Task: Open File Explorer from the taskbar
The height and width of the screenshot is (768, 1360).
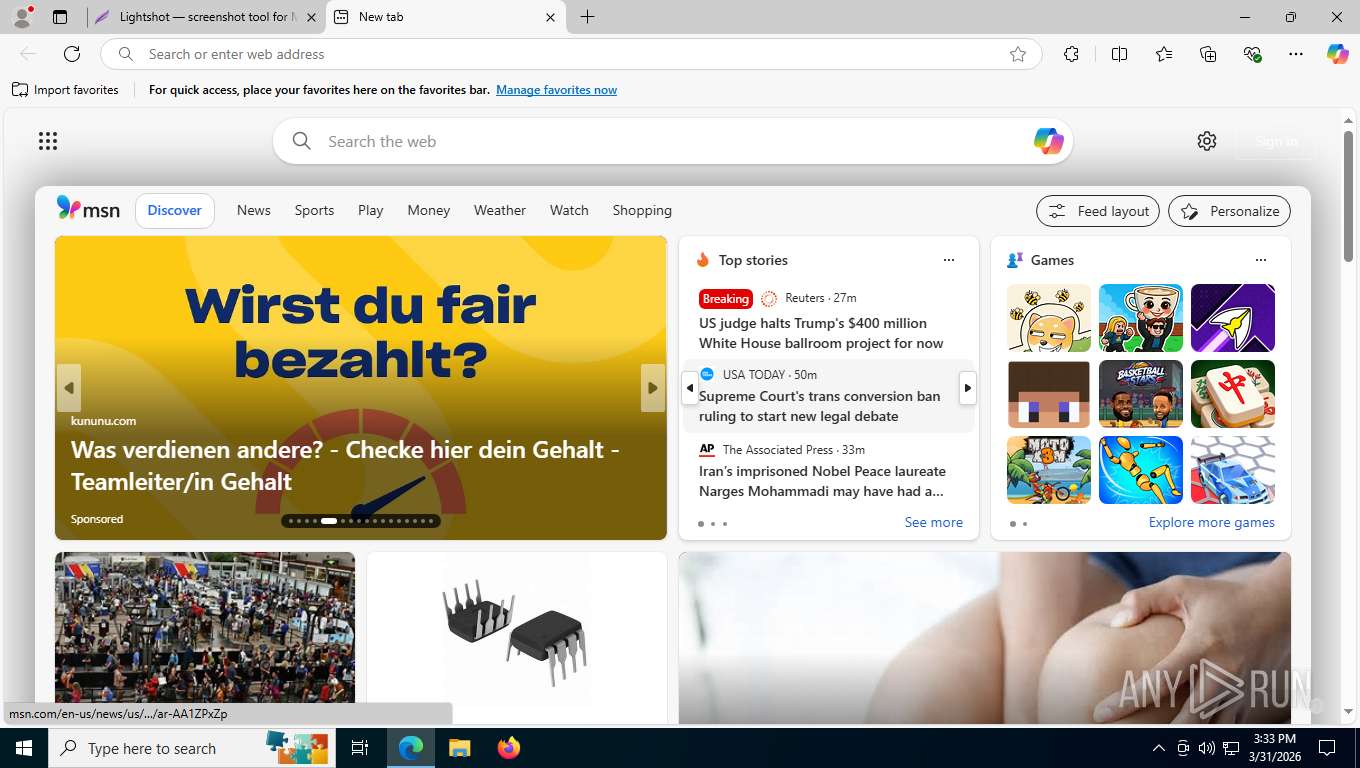Action: click(x=459, y=748)
